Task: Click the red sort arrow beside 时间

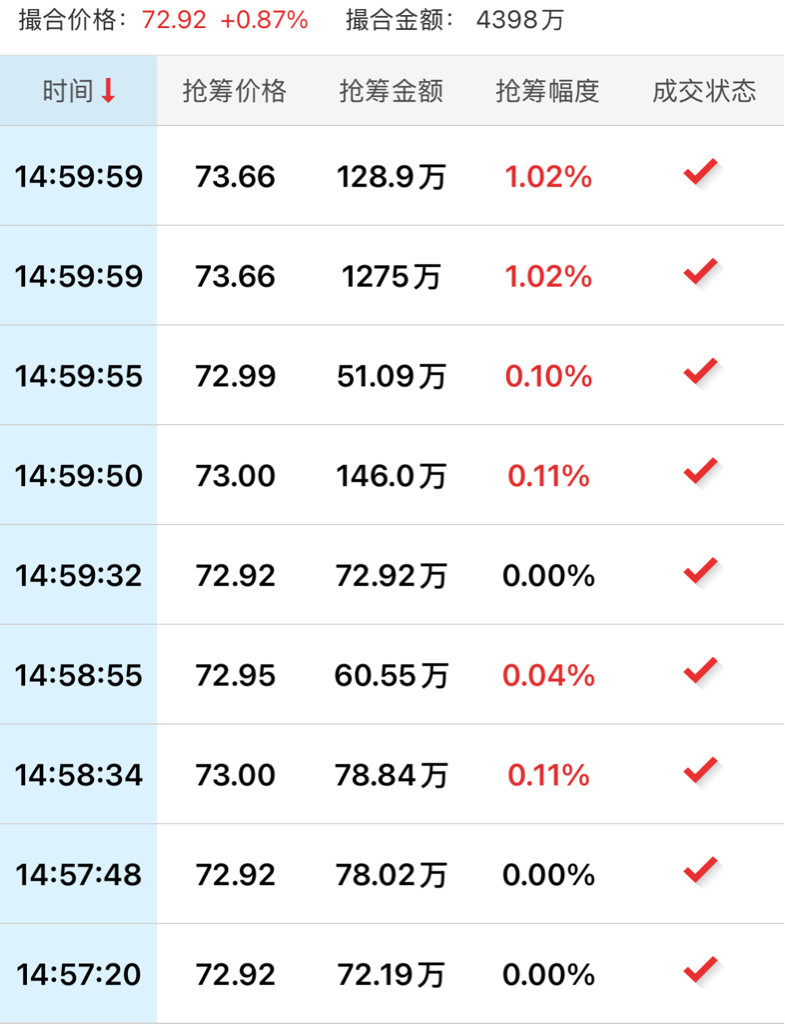Action: 108,90
